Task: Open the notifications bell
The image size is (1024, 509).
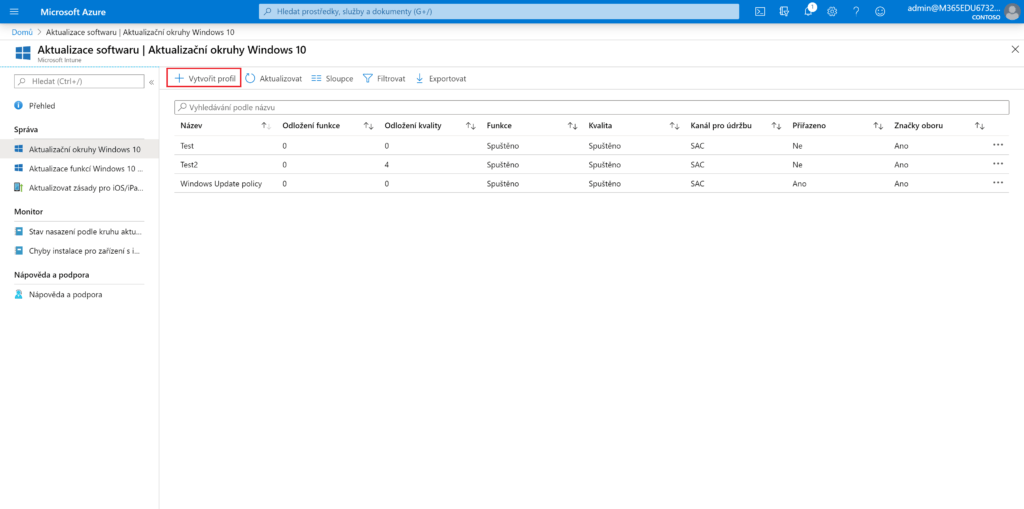Action: (808, 11)
